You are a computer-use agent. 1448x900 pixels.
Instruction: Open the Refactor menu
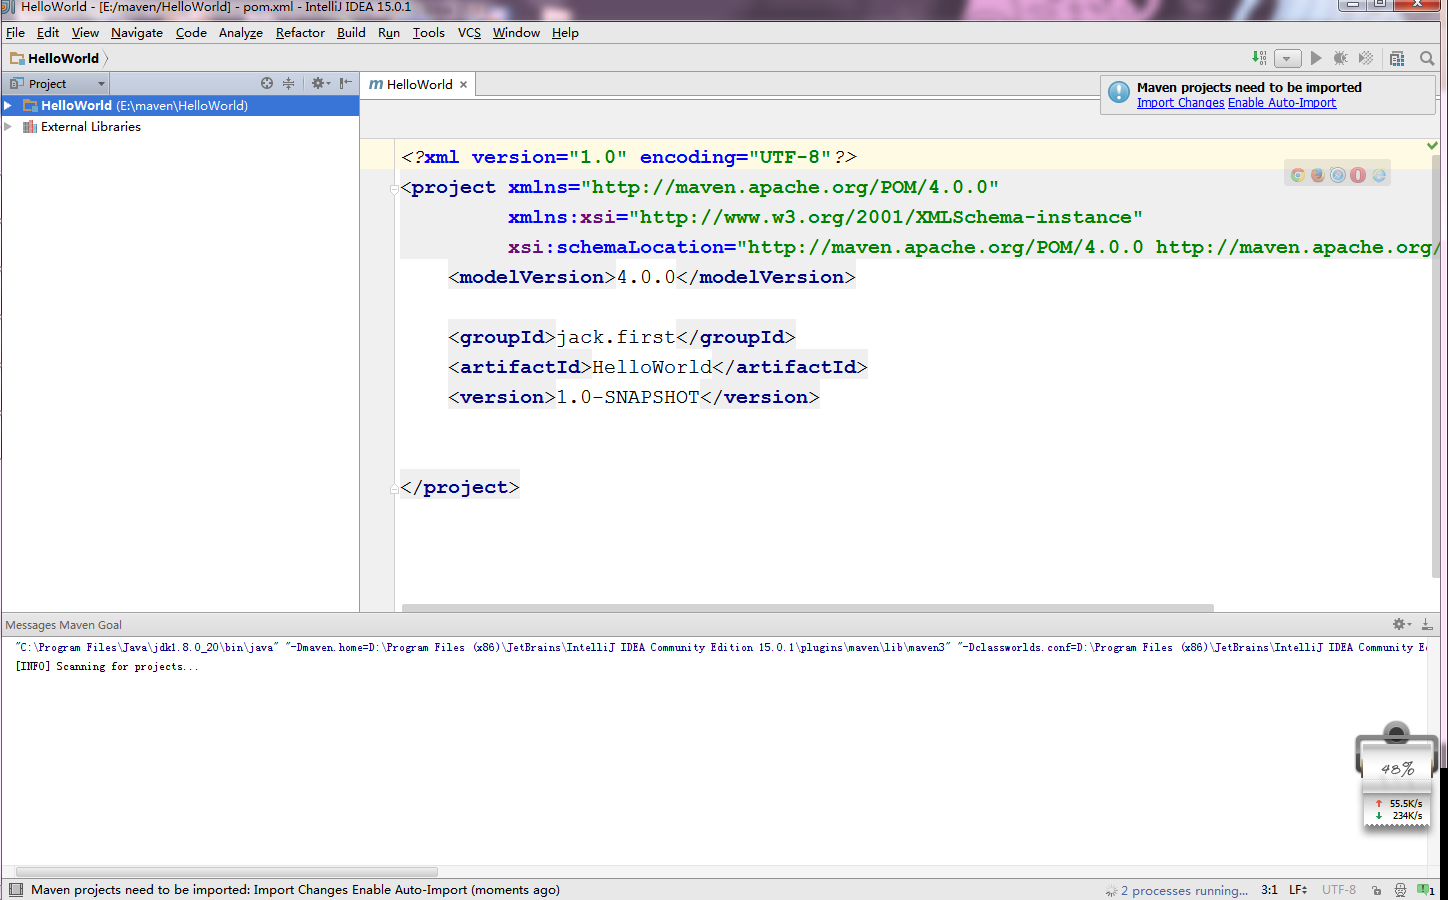[300, 33]
